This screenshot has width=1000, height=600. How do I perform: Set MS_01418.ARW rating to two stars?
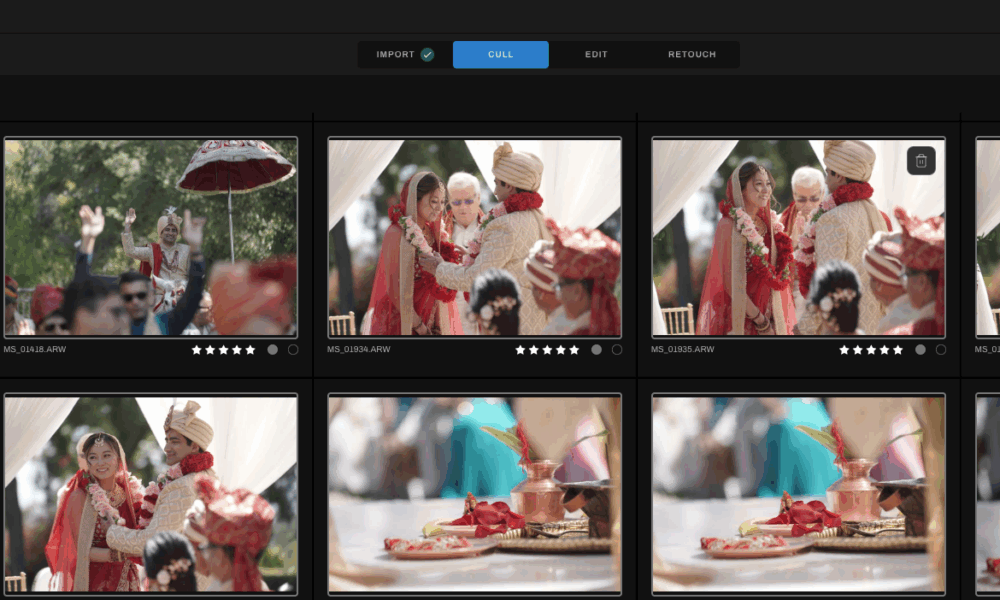coord(210,349)
